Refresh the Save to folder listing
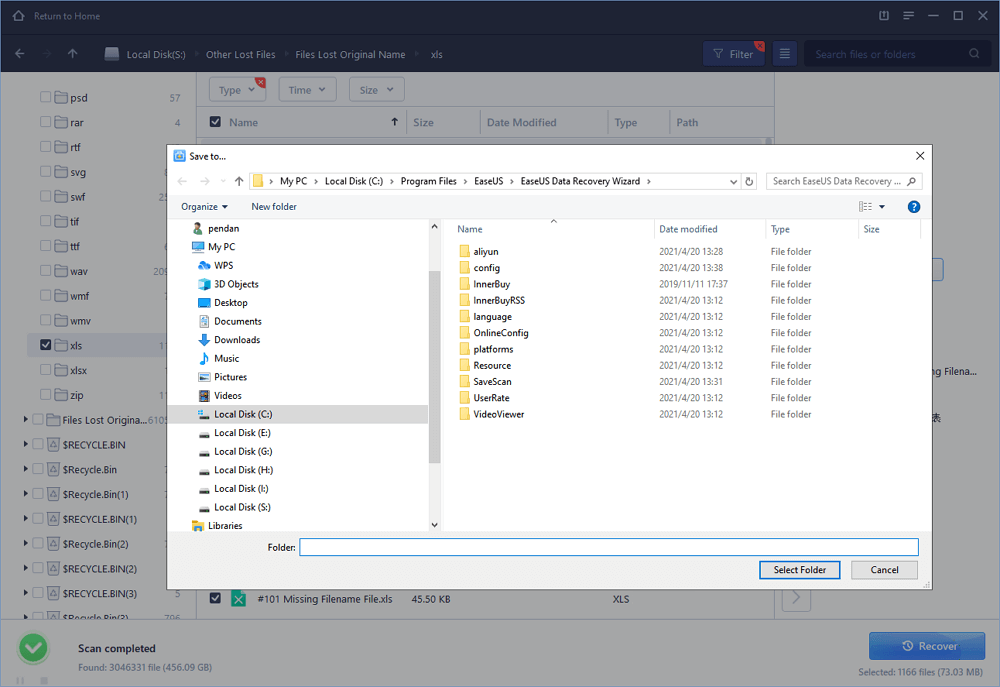Viewport: 1000px width, 687px height. point(750,181)
